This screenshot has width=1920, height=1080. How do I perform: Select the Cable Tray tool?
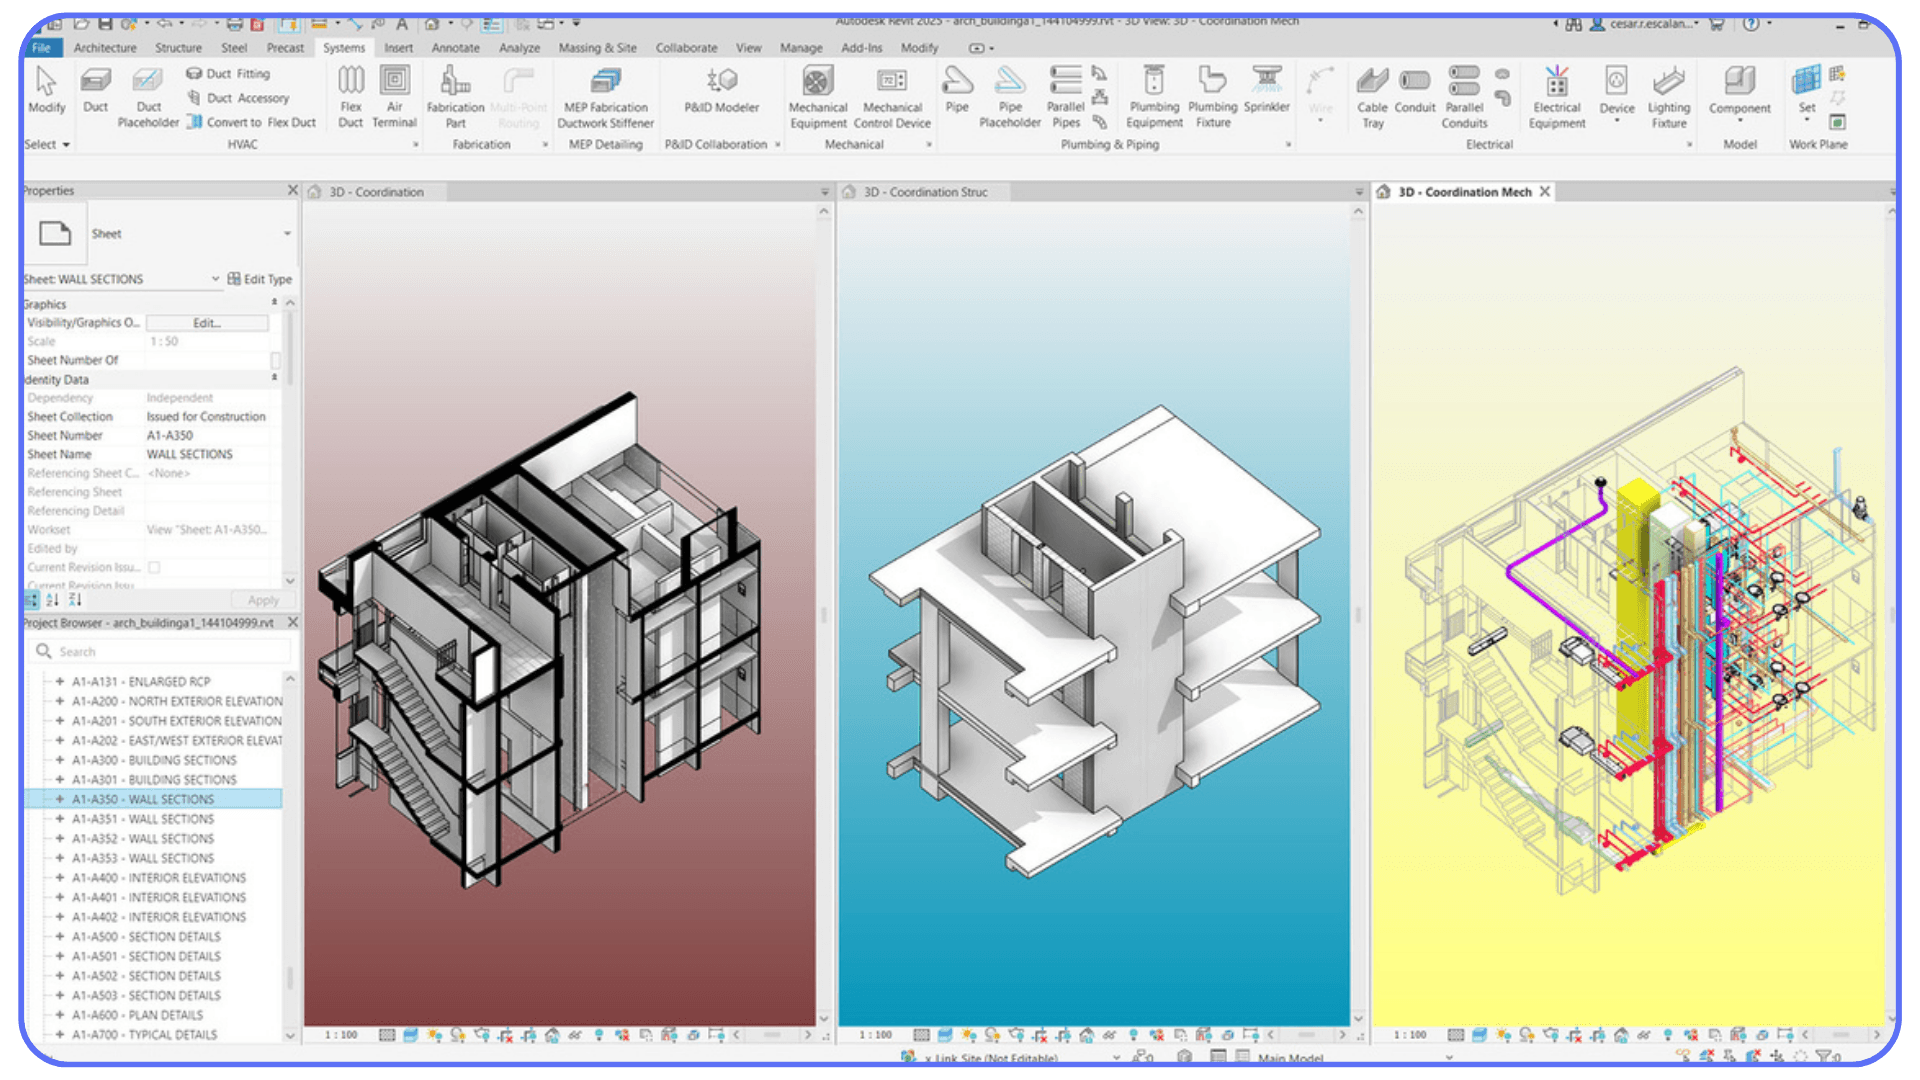pyautogui.click(x=1373, y=95)
